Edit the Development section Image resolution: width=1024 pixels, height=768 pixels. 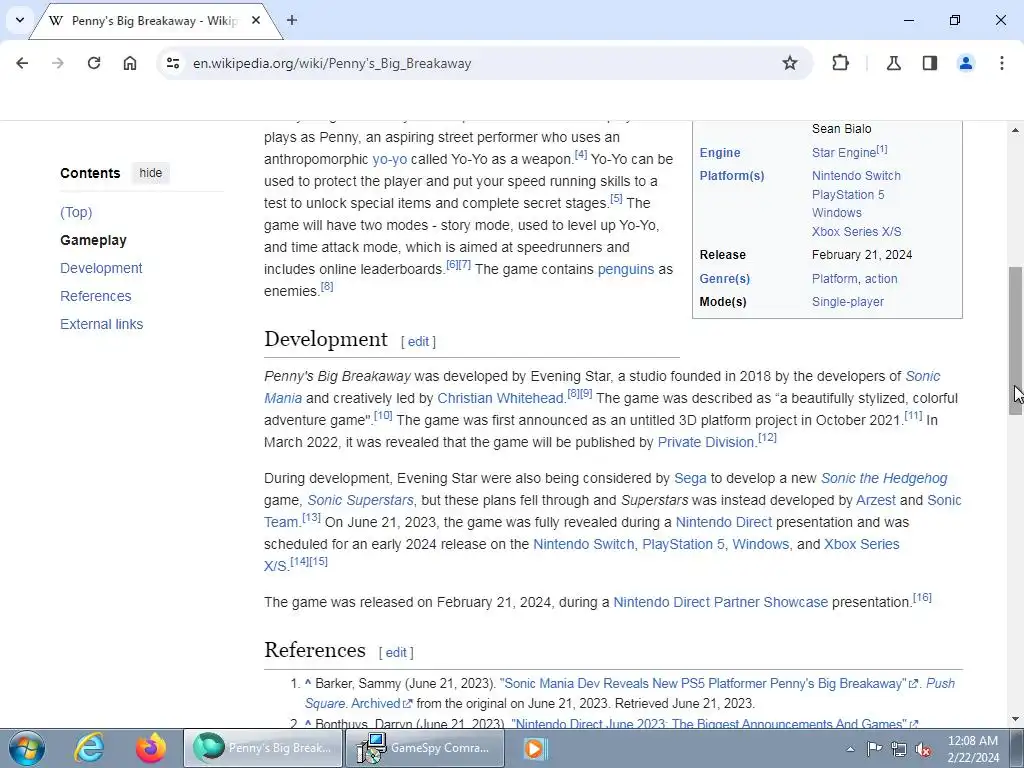pos(418,342)
